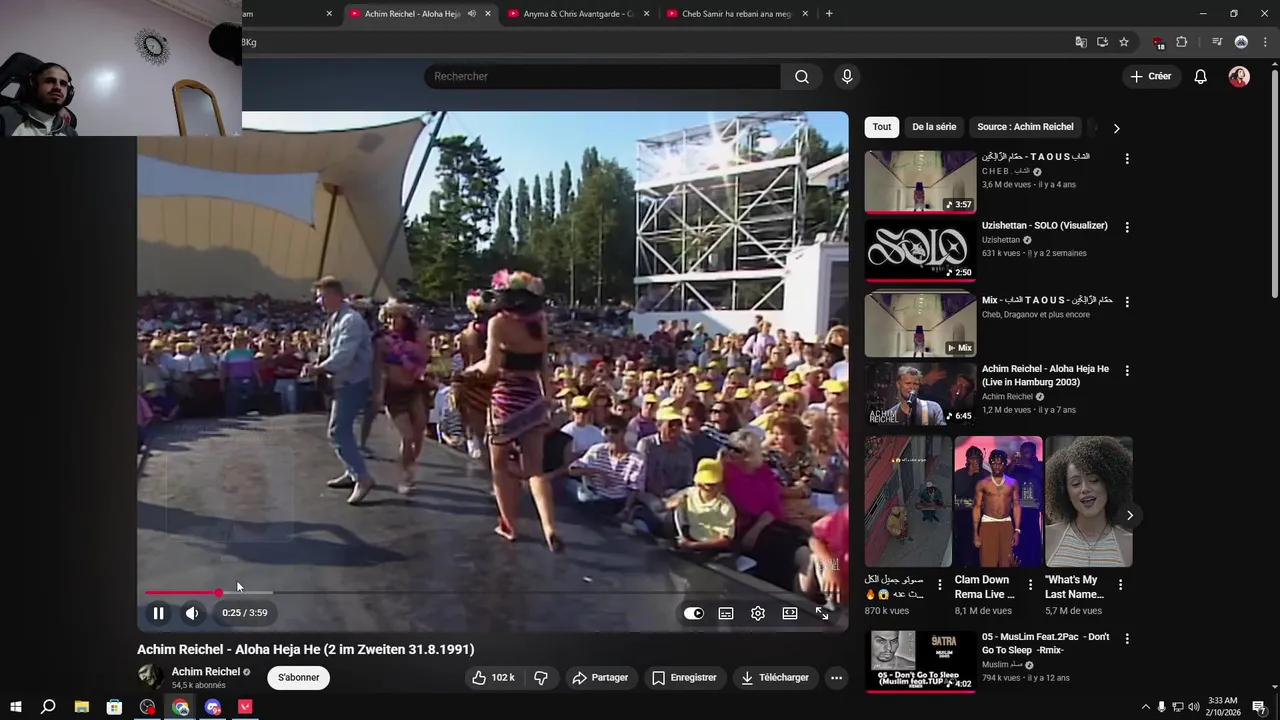Screen dimensions: 1280x720
Task: Open the Créer menu
Action: click(1151, 76)
